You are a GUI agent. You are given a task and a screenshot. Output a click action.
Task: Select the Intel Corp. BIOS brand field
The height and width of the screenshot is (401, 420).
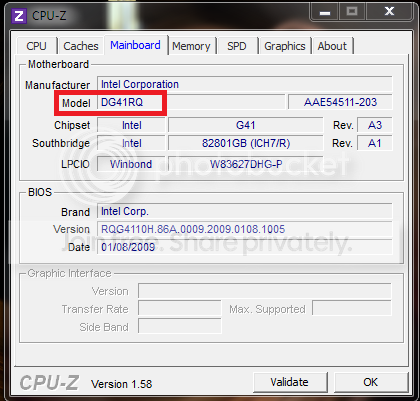pos(245,211)
